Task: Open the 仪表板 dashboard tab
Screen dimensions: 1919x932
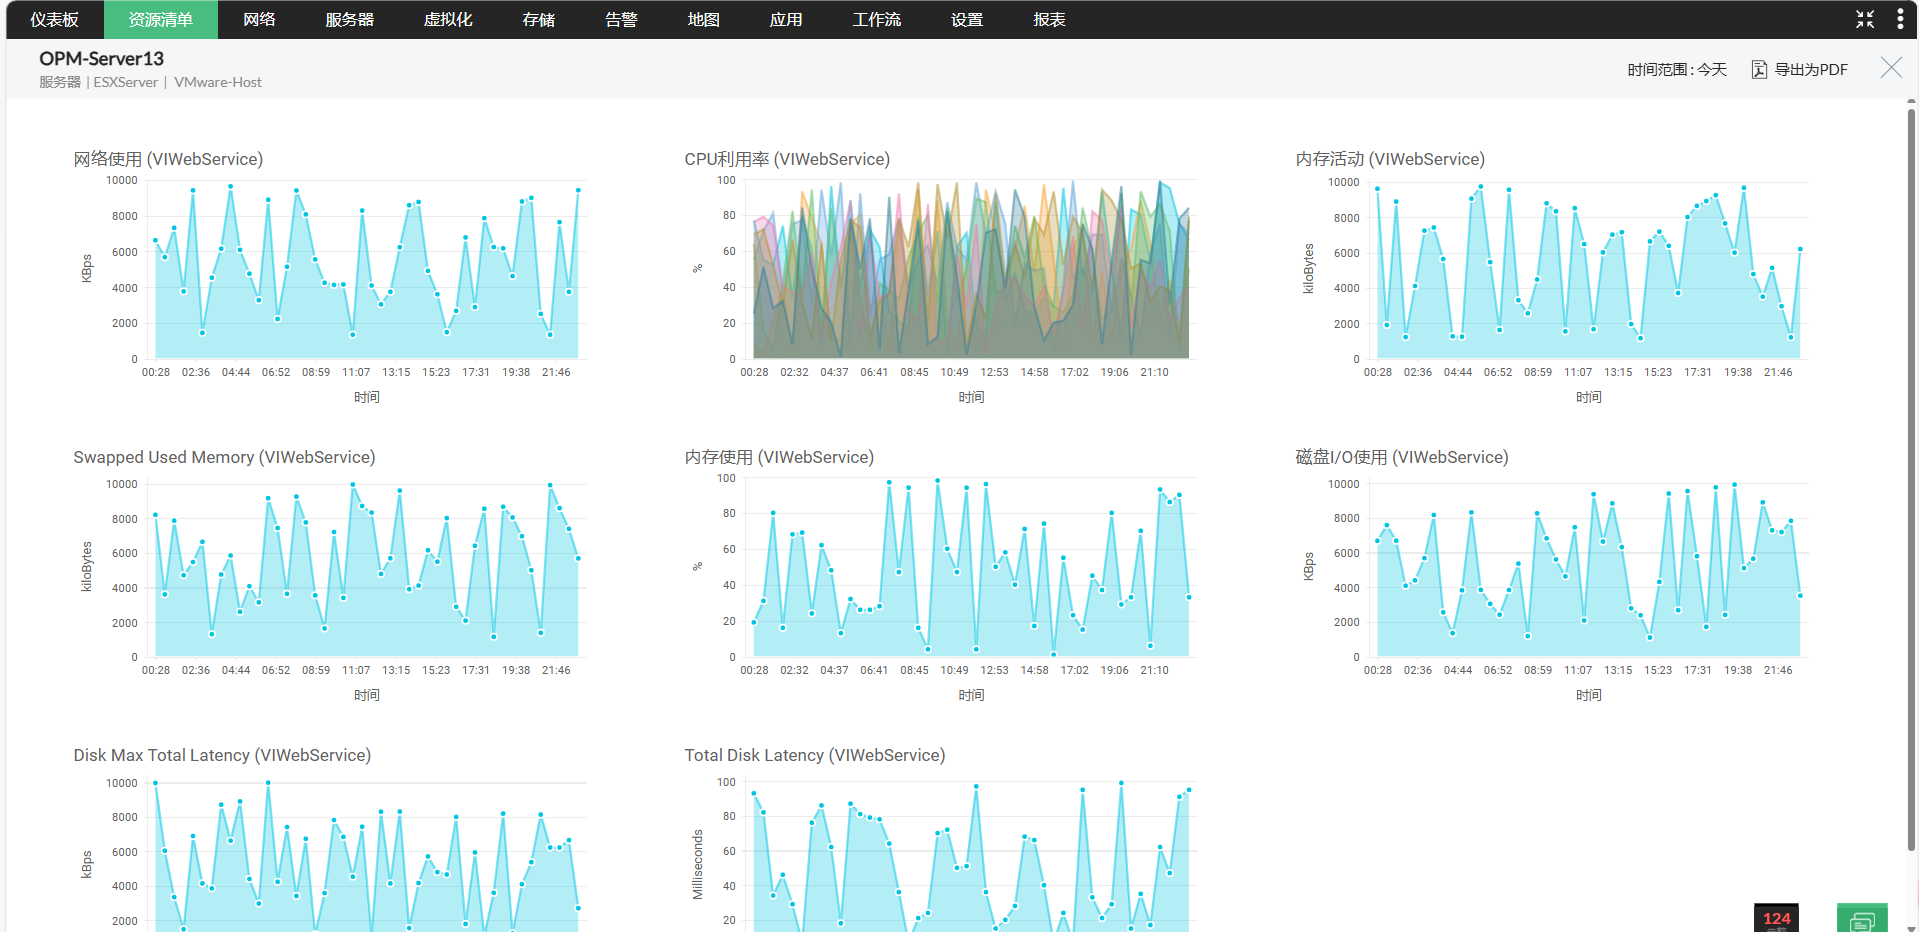Action: pos(54,19)
